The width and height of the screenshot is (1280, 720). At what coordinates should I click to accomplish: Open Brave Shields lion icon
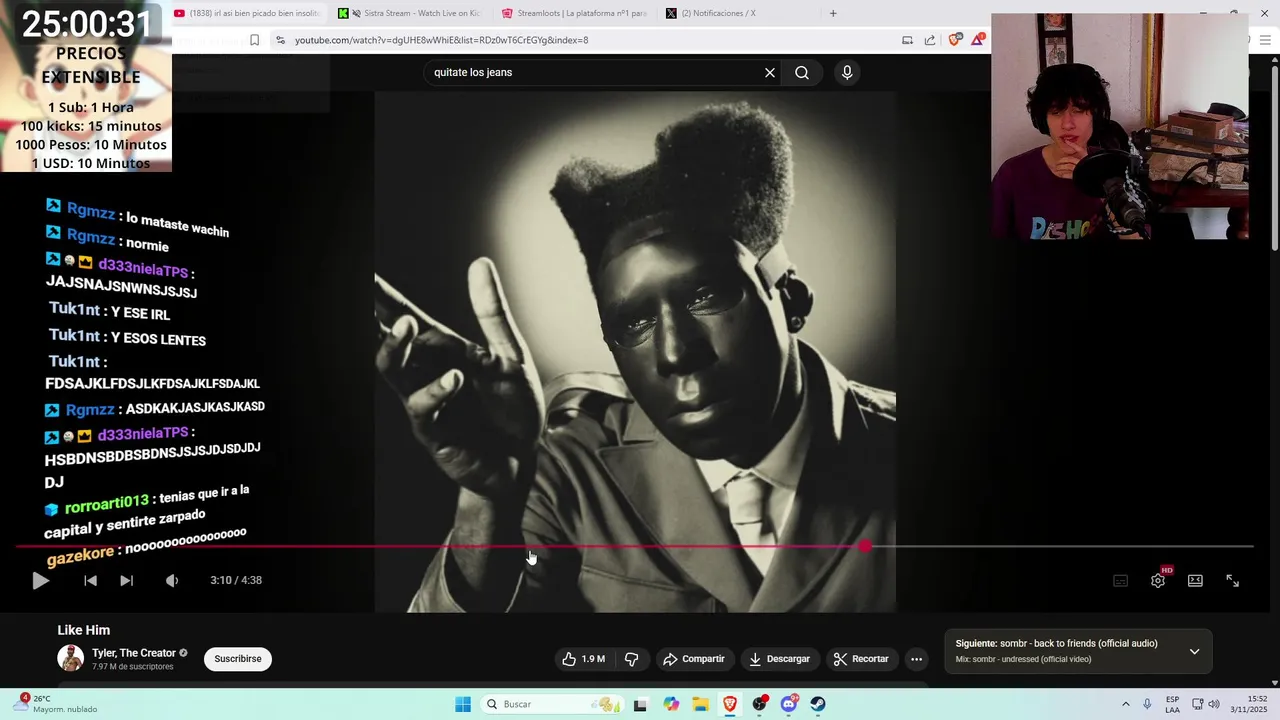[955, 40]
